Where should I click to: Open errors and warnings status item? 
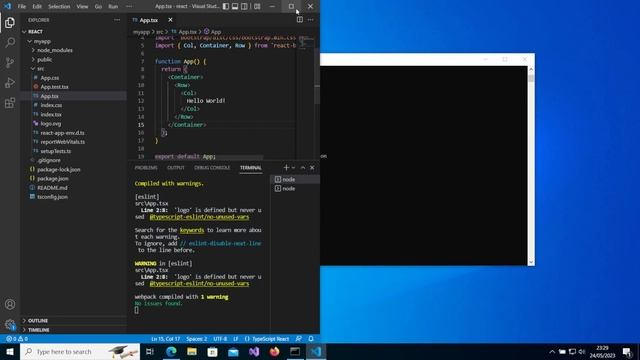coord(17,339)
